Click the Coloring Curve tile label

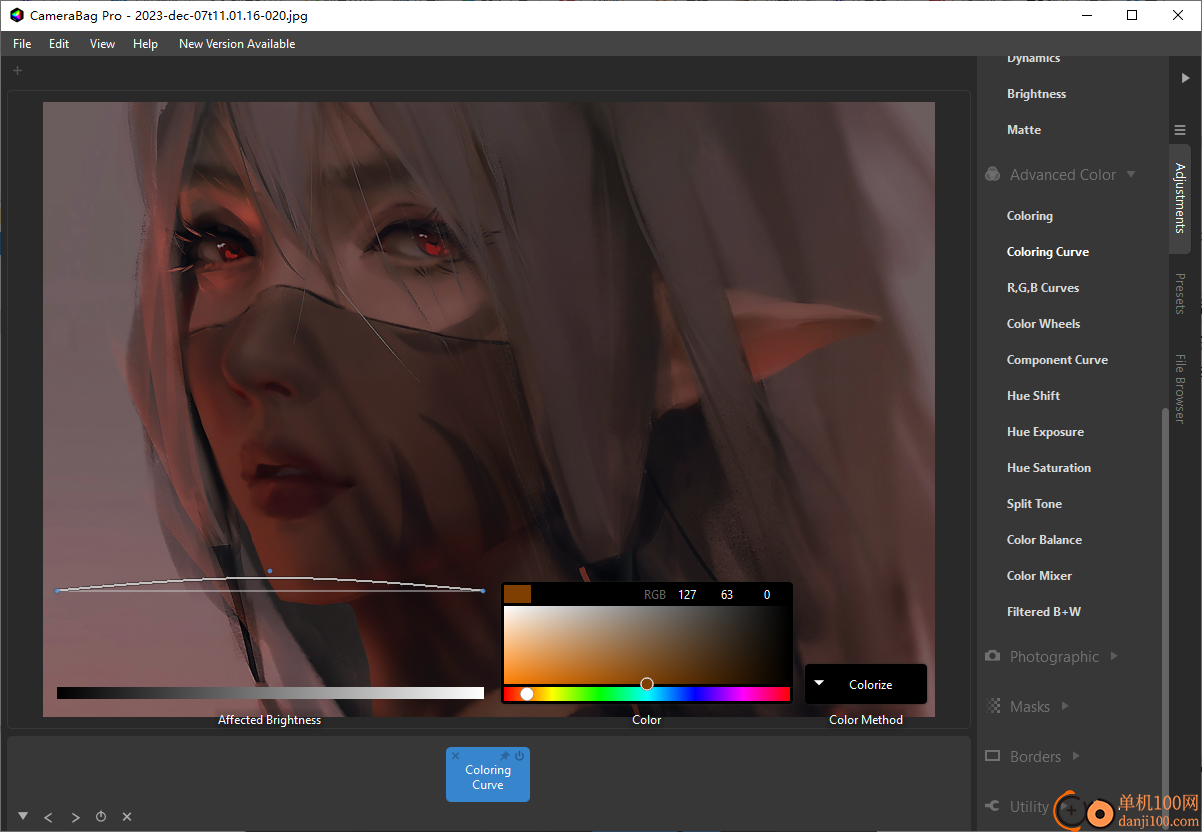tap(488, 777)
